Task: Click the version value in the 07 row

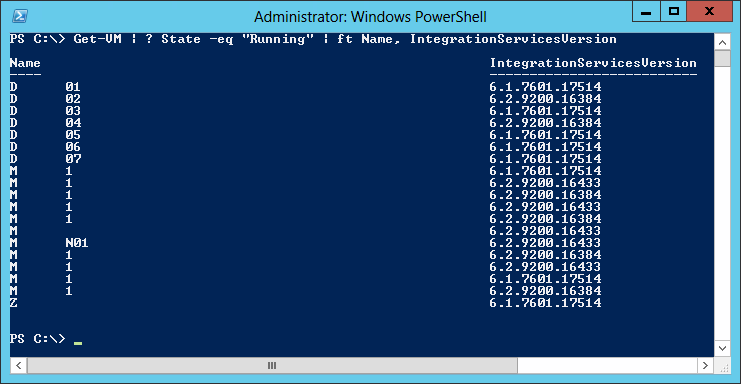Action: tap(545, 159)
